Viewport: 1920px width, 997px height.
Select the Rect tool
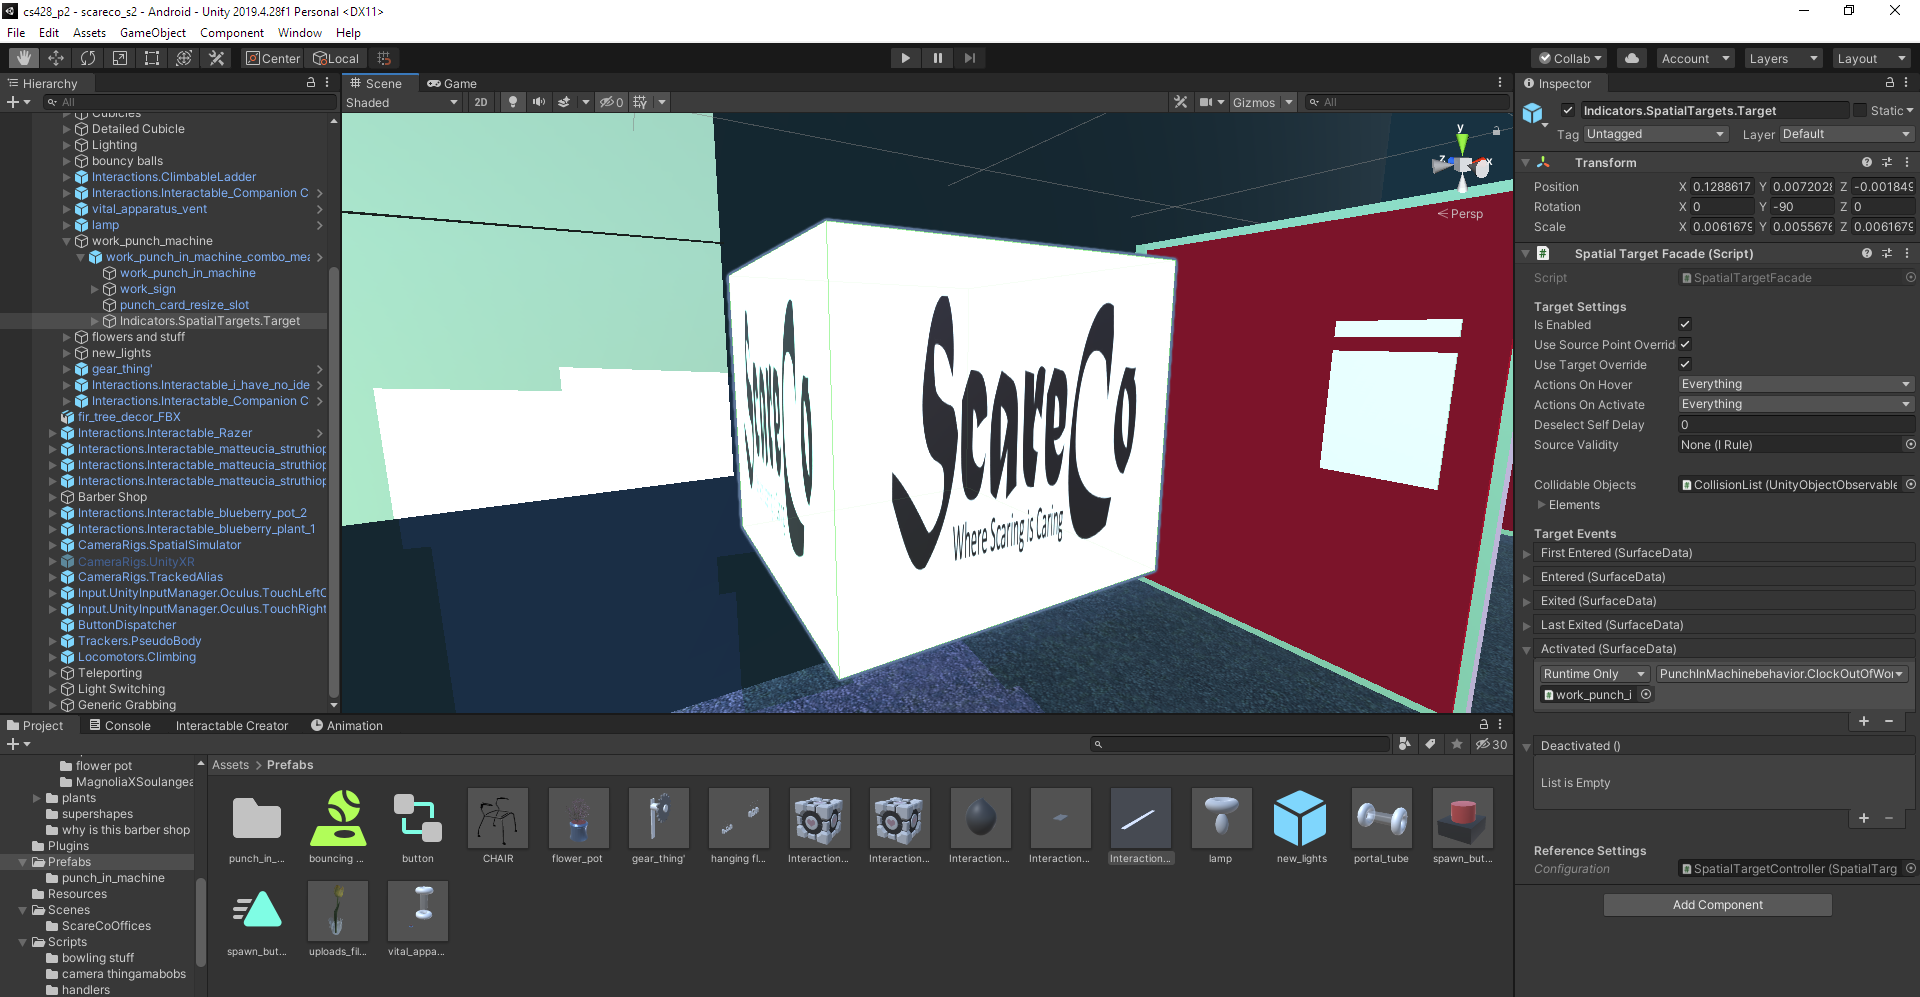(152, 58)
